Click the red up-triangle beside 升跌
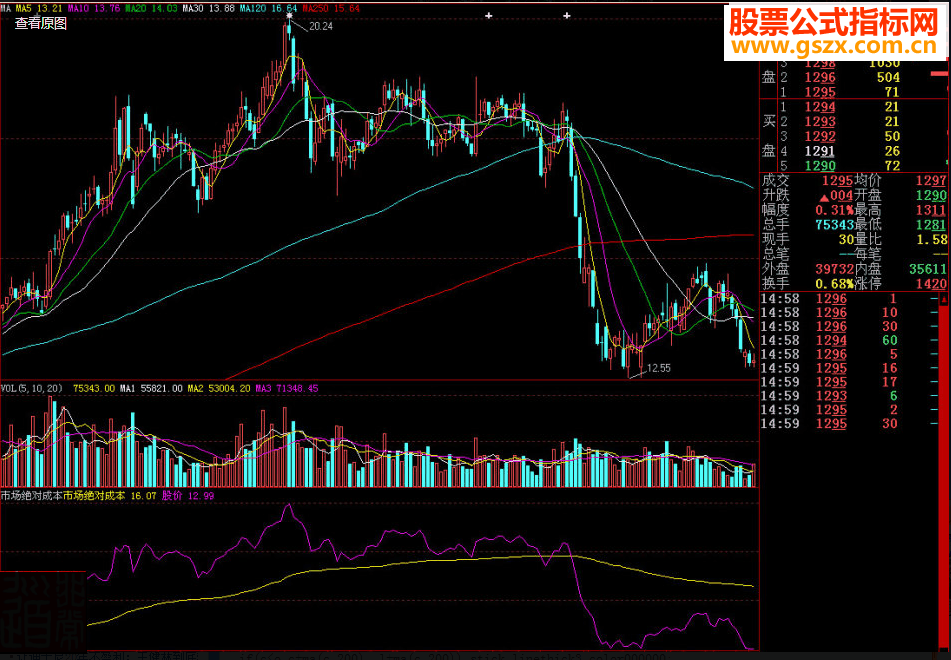The width and height of the screenshot is (951, 660). [824, 197]
